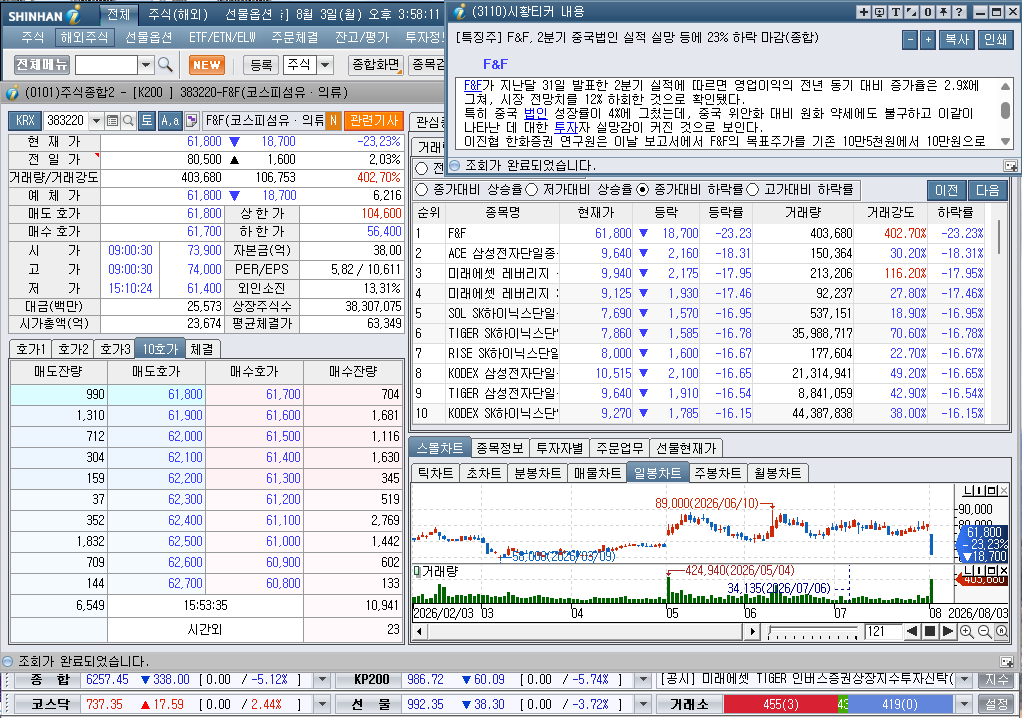Open the 선물옵션 menu tab
Screen dimensions: 1022x718
(149, 38)
